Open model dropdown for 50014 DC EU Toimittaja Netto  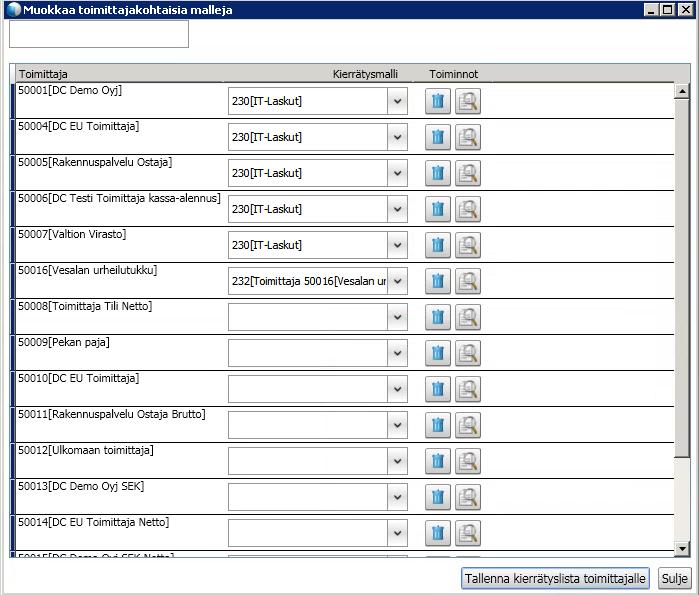click(397, 533)
